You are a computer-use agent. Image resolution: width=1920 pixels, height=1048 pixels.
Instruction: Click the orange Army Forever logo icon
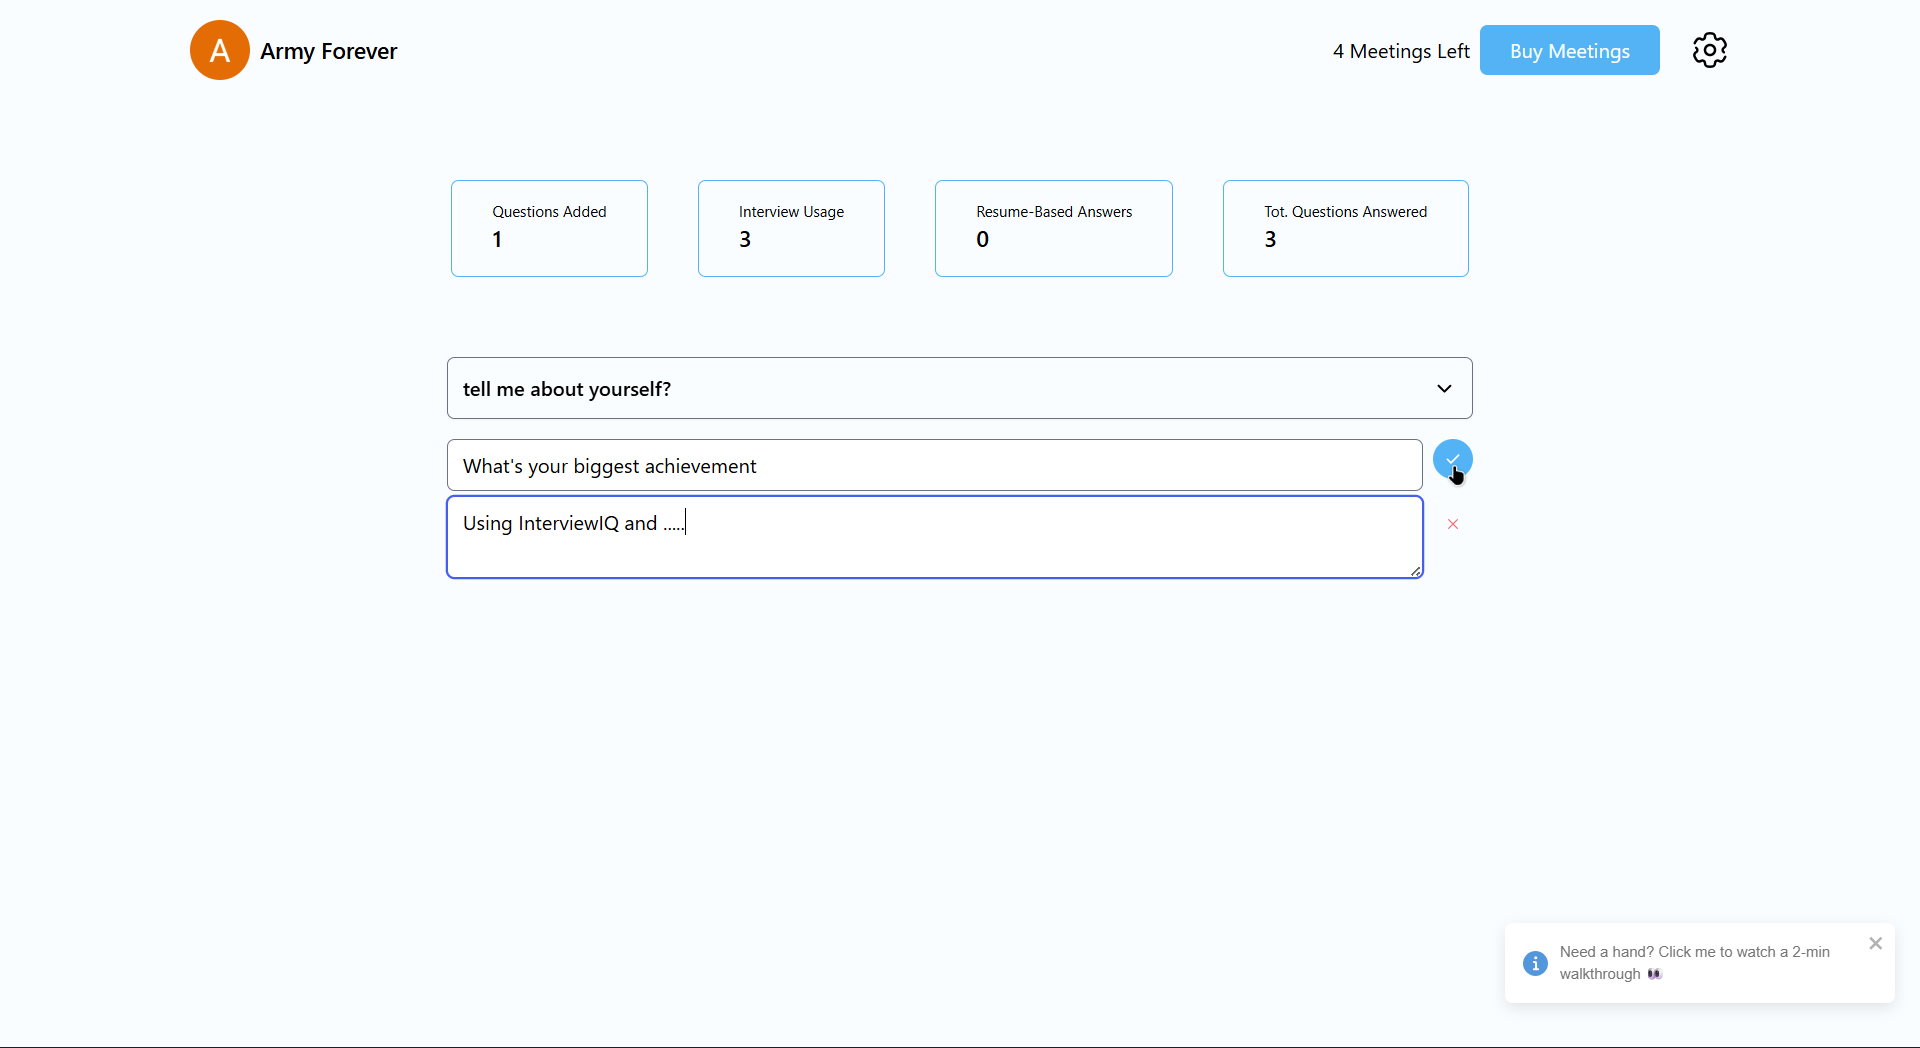[218, 50]
